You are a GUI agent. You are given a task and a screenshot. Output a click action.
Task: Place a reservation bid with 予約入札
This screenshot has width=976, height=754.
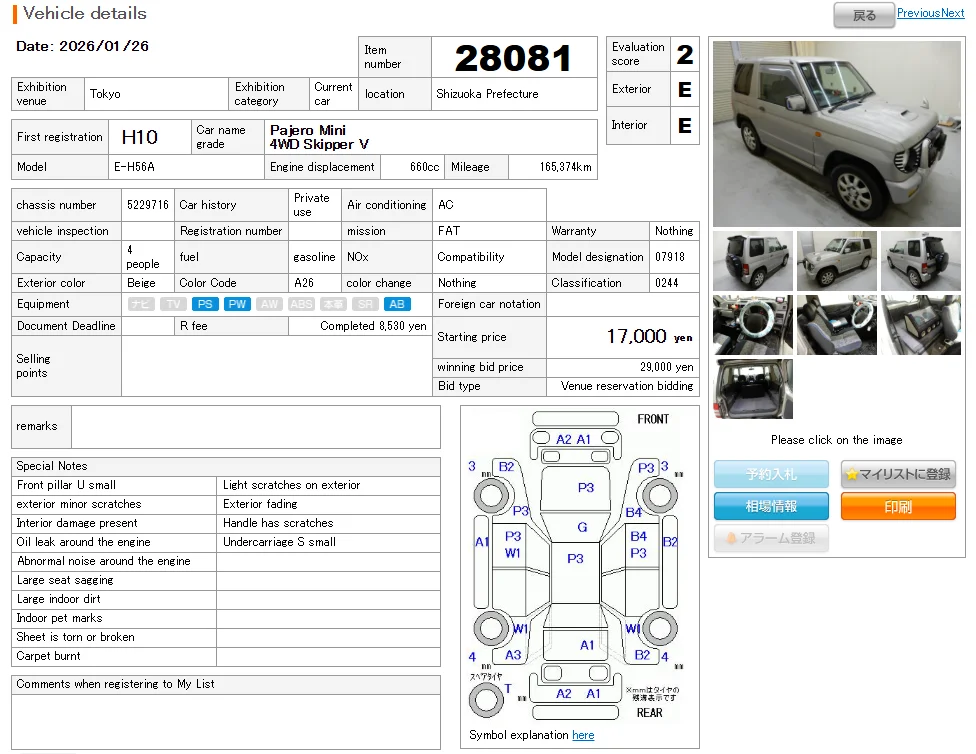[x=771, y=474]
